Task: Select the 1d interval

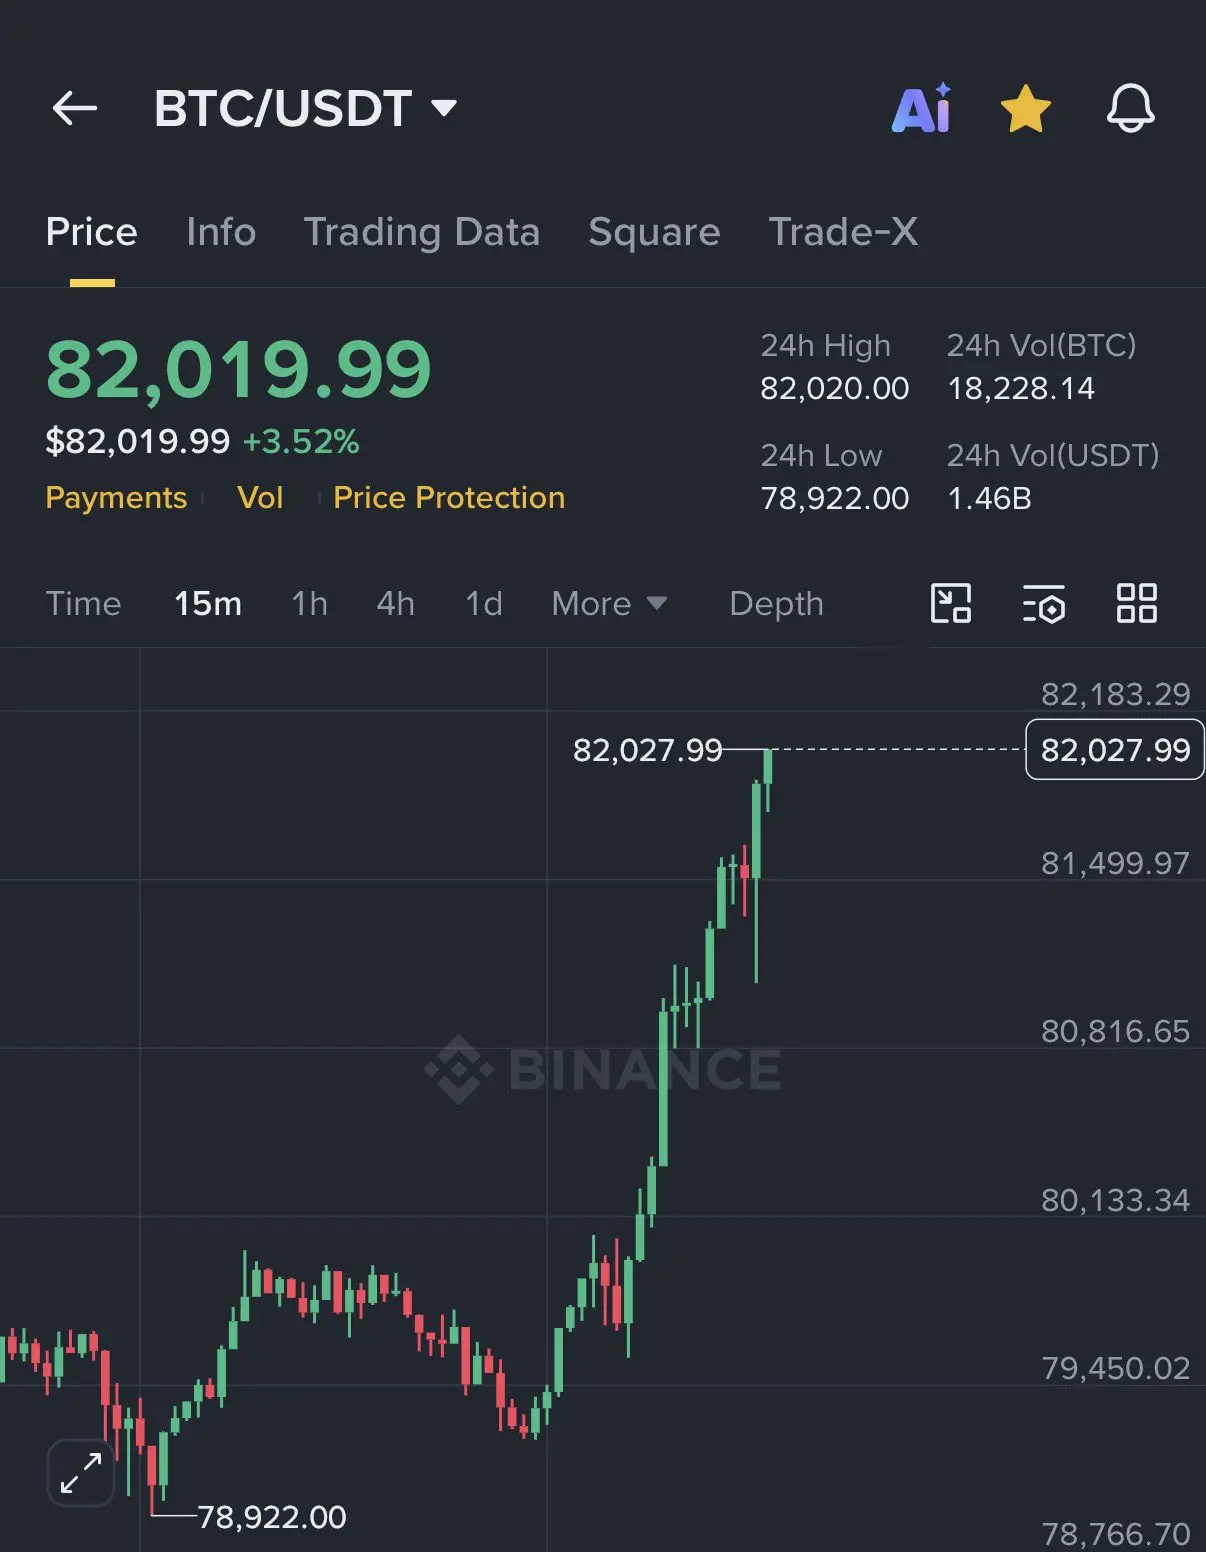Action: [x=484, y=604]
